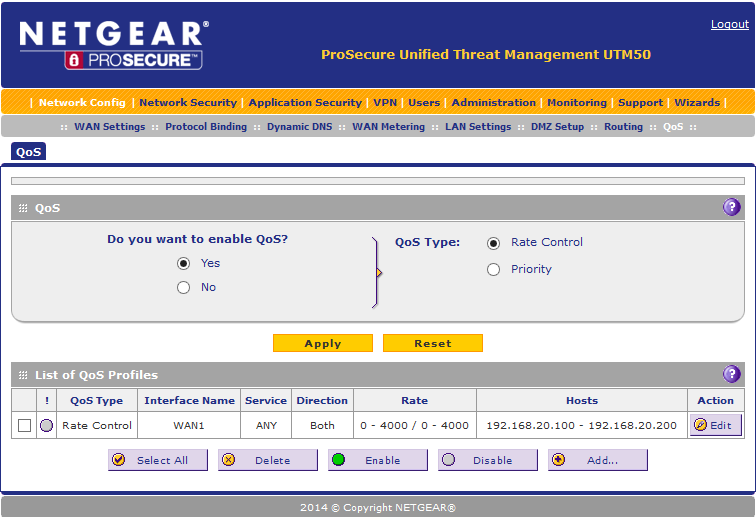Click the List of QoS Profiles header grip icon
Image resolution: width=756 pixels, height=517 pixels.
(23, 375)
